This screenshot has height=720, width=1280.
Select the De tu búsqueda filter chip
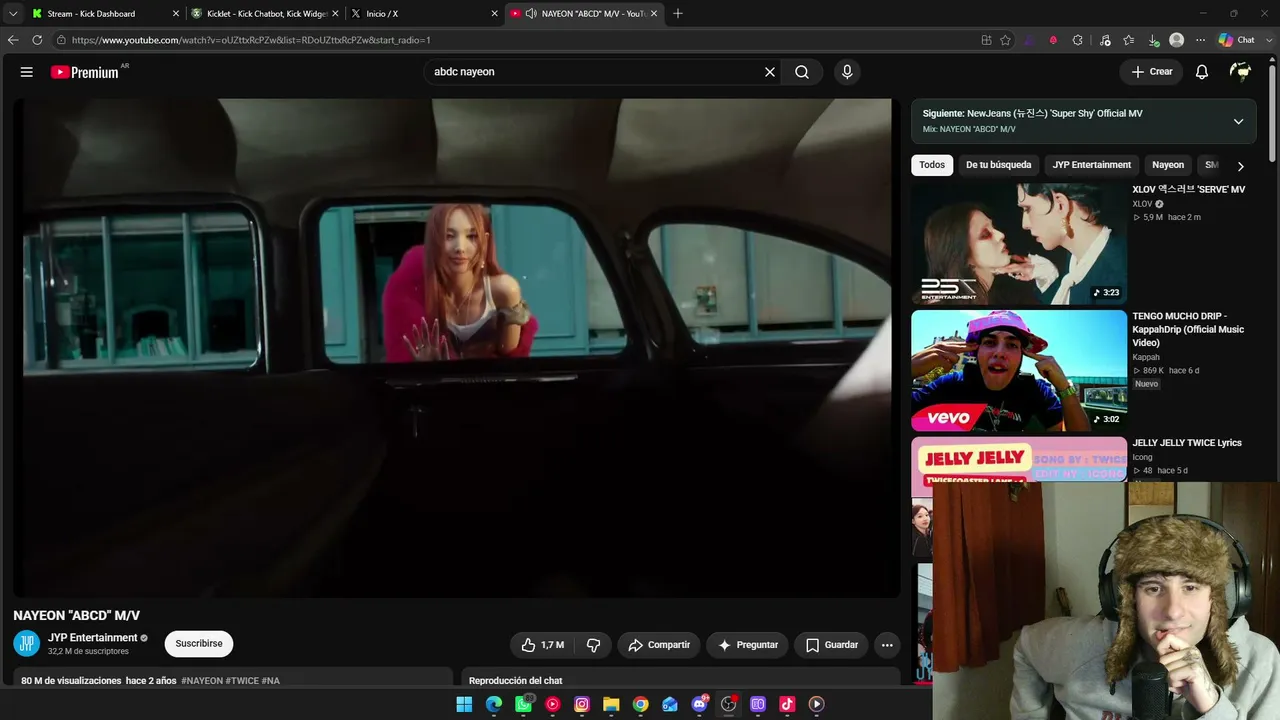(998, 165)
